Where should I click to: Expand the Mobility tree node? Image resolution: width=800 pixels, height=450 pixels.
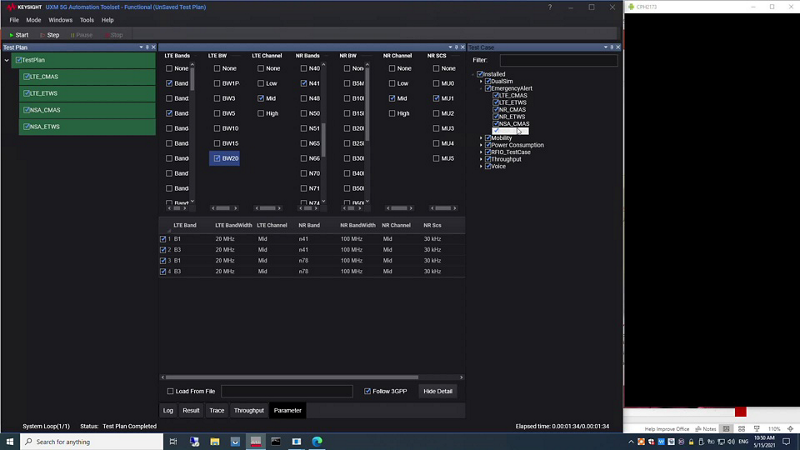481,138
